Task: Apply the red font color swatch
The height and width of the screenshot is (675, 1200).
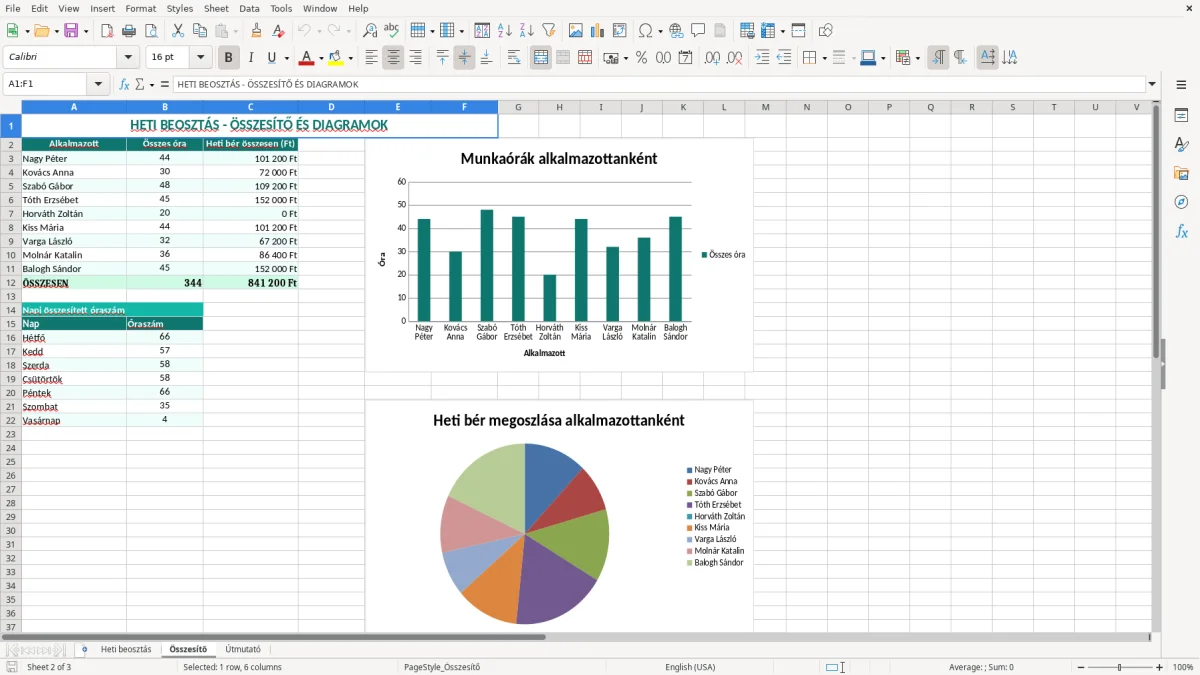Action: [x=307, y=58]
